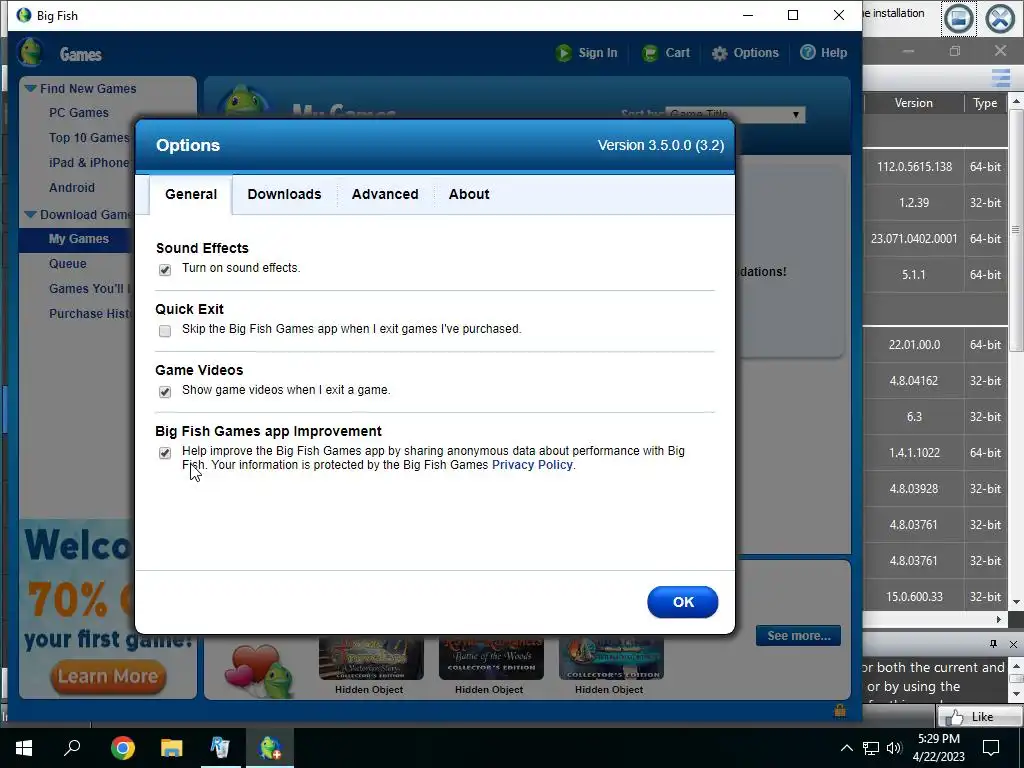Open Android sidebar item
Viewport: 1024px width, 768px height.
tap(72, 187)
